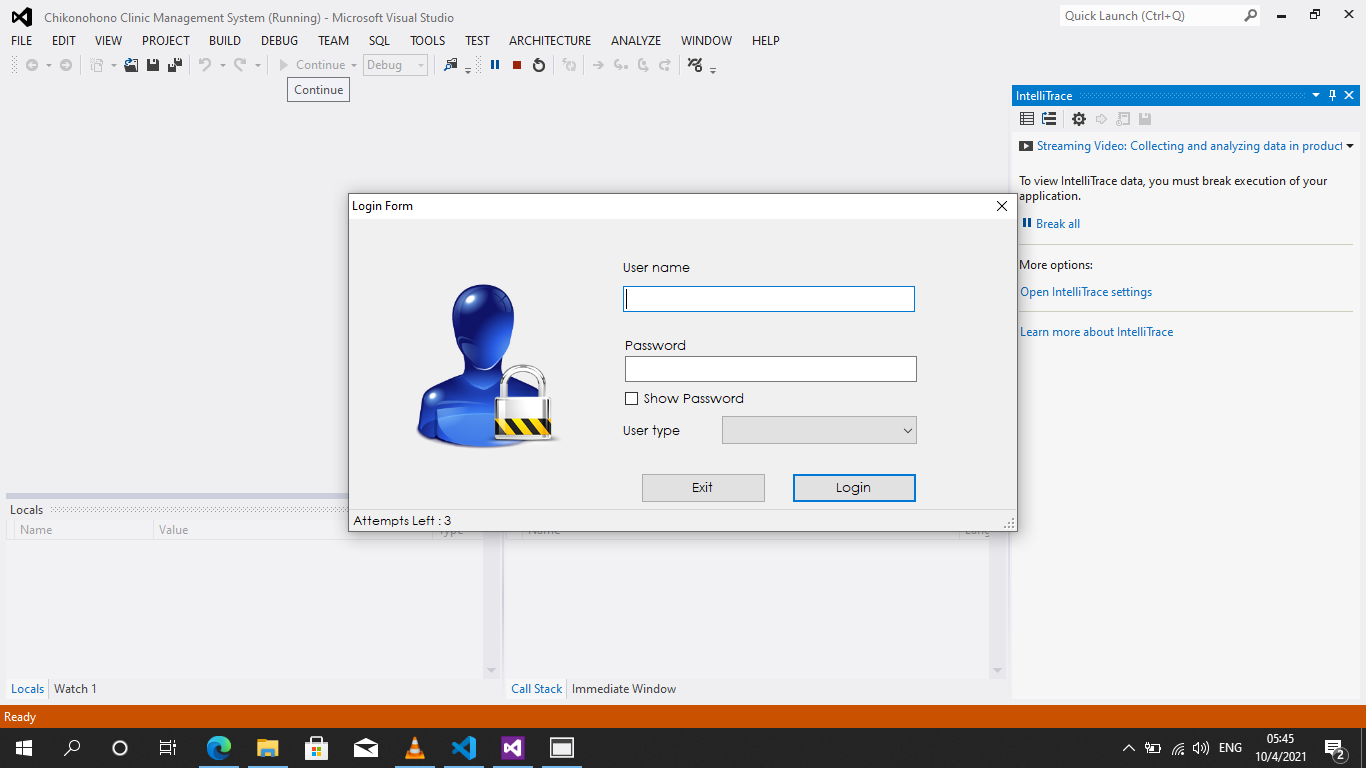Viewport: 1366px width, 768px height.
Task: Open the DEBUG menu
Action: (279, 41)
